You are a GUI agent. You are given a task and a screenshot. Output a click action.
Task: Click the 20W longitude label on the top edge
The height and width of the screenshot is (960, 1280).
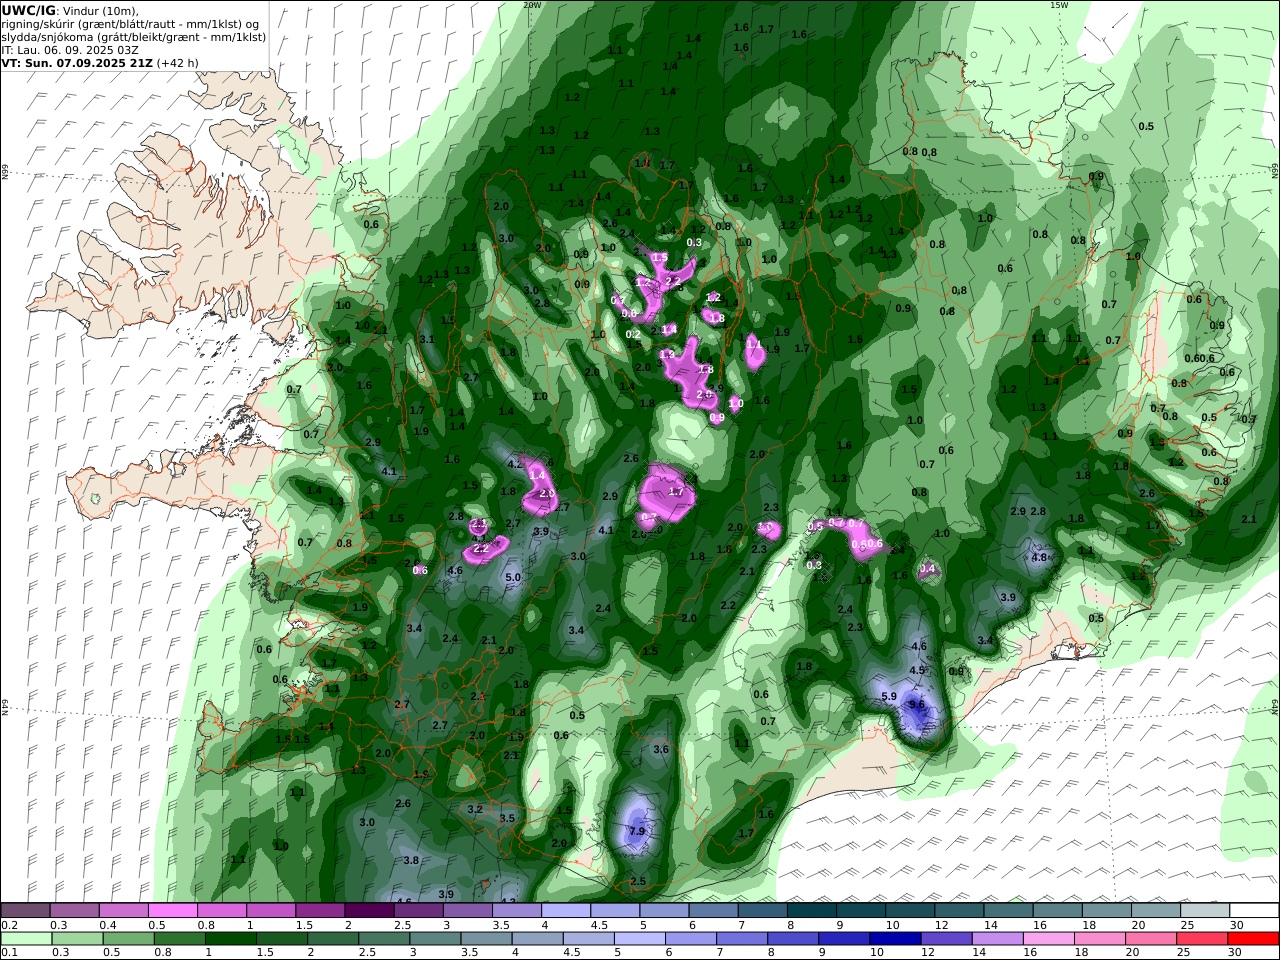532,5
